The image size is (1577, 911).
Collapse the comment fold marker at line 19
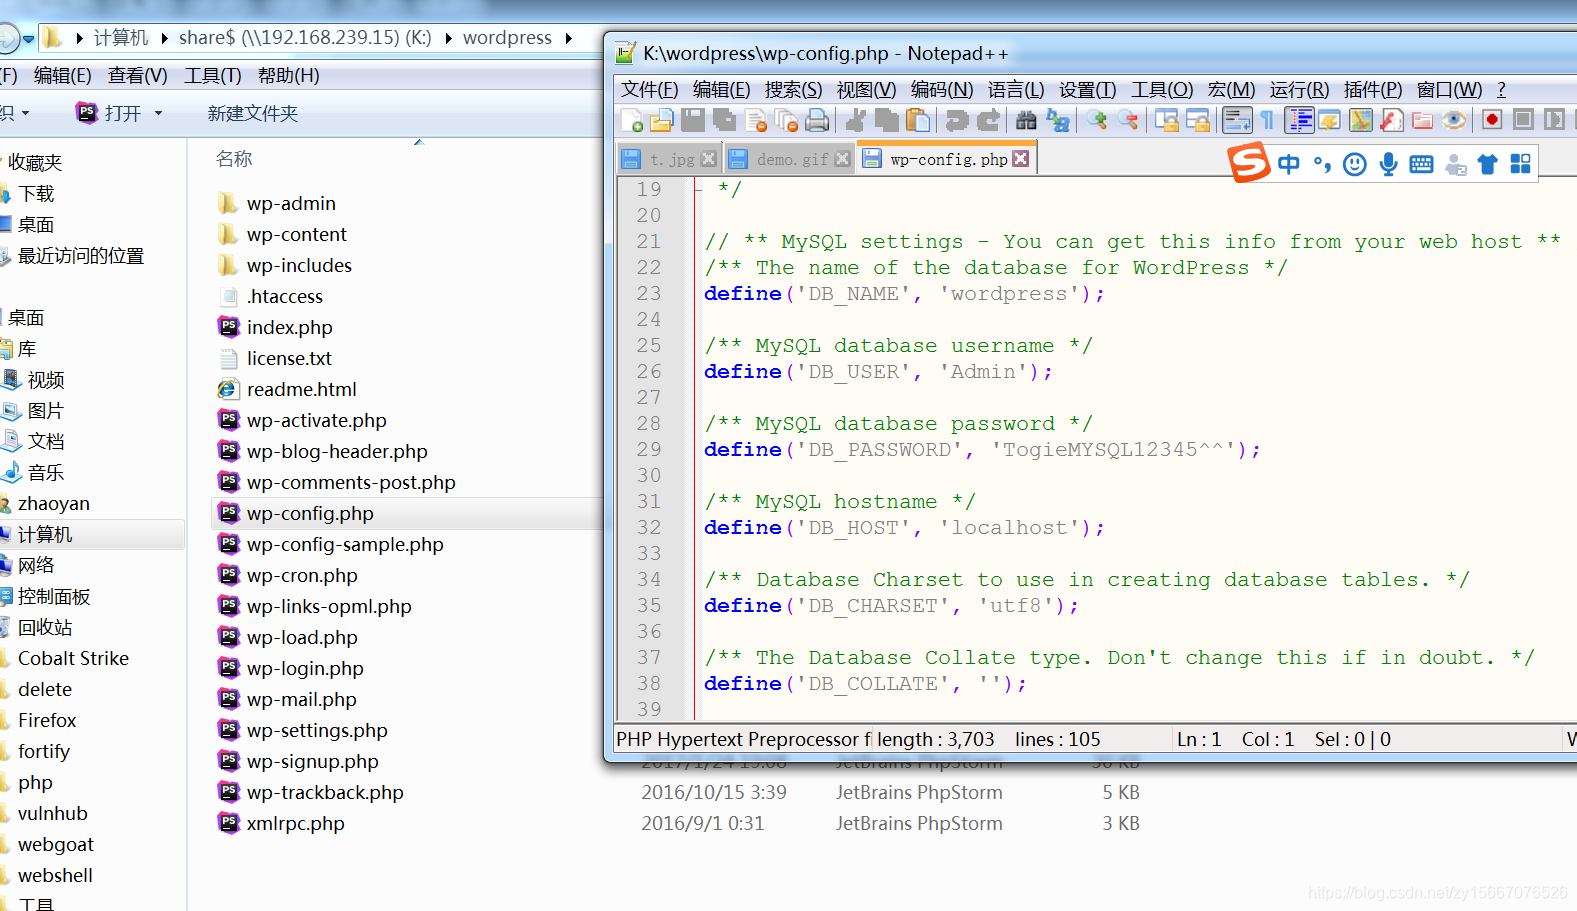click(x=698, y=189)
